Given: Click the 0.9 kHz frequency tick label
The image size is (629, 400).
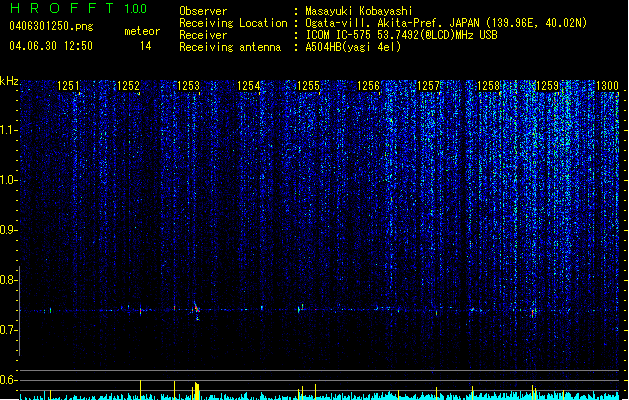Looking at the screenshot, I should tap(8, 230).
